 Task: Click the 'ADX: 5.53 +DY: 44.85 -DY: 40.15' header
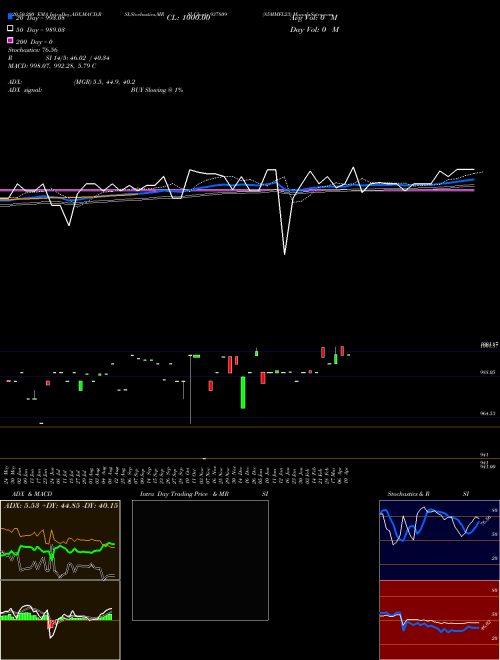61,505
